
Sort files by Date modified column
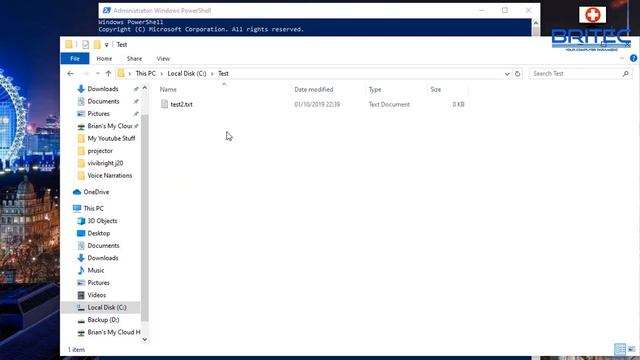pos(313,89)
